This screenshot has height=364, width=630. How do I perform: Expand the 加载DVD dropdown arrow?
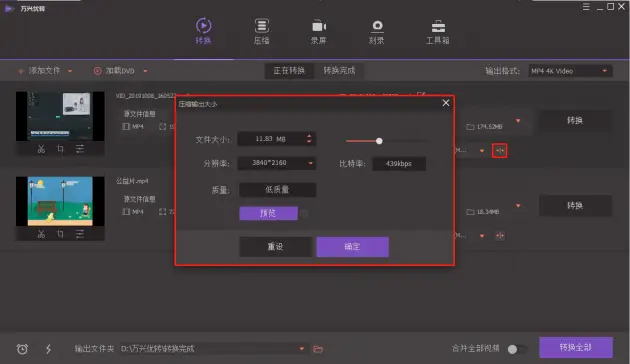tap(145, 71)
